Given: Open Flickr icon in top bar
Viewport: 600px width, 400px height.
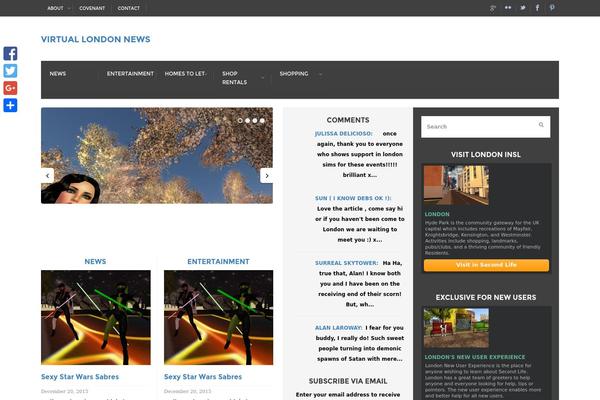Looking at the screenshot, I should point(508,8).
